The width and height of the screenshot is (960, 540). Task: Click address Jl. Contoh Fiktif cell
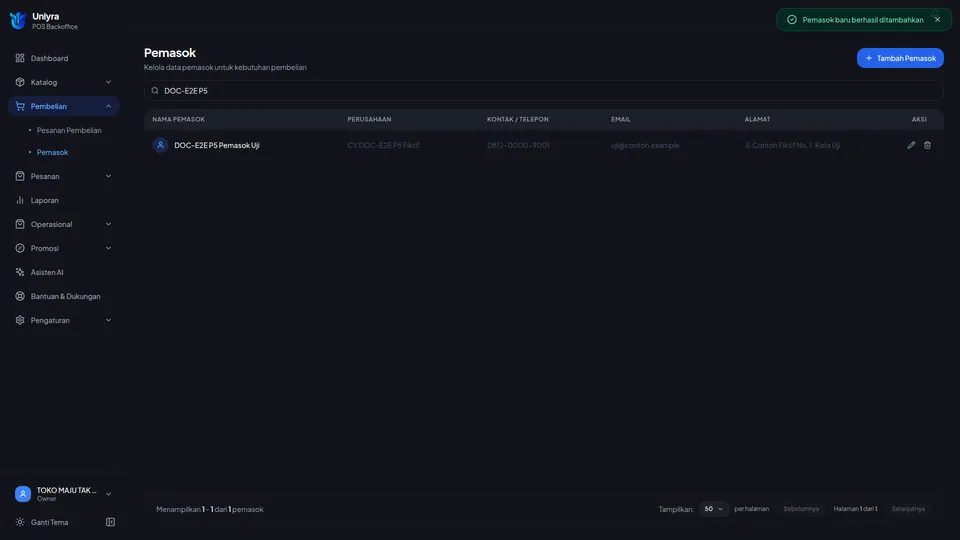[x=792, y=145]
